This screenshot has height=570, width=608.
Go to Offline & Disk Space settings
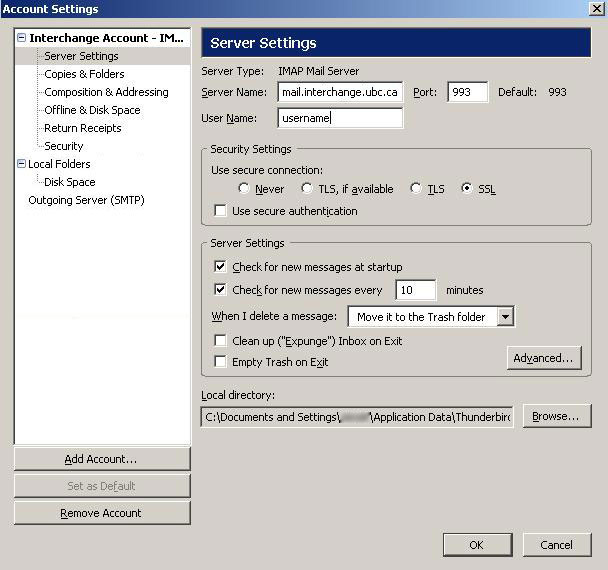coord(92,110)
